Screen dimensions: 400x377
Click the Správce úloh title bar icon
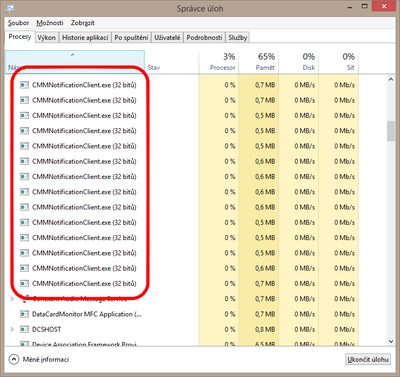10,8
